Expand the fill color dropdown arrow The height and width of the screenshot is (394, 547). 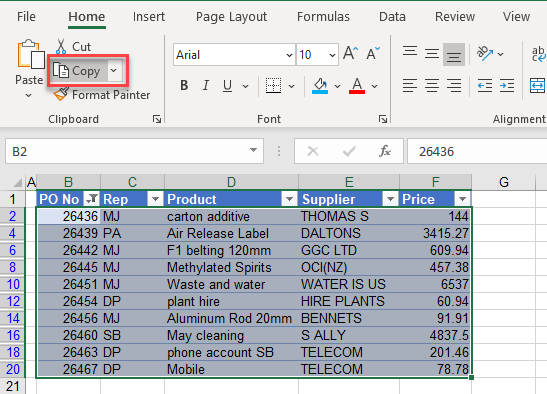[x=337, y=86]
